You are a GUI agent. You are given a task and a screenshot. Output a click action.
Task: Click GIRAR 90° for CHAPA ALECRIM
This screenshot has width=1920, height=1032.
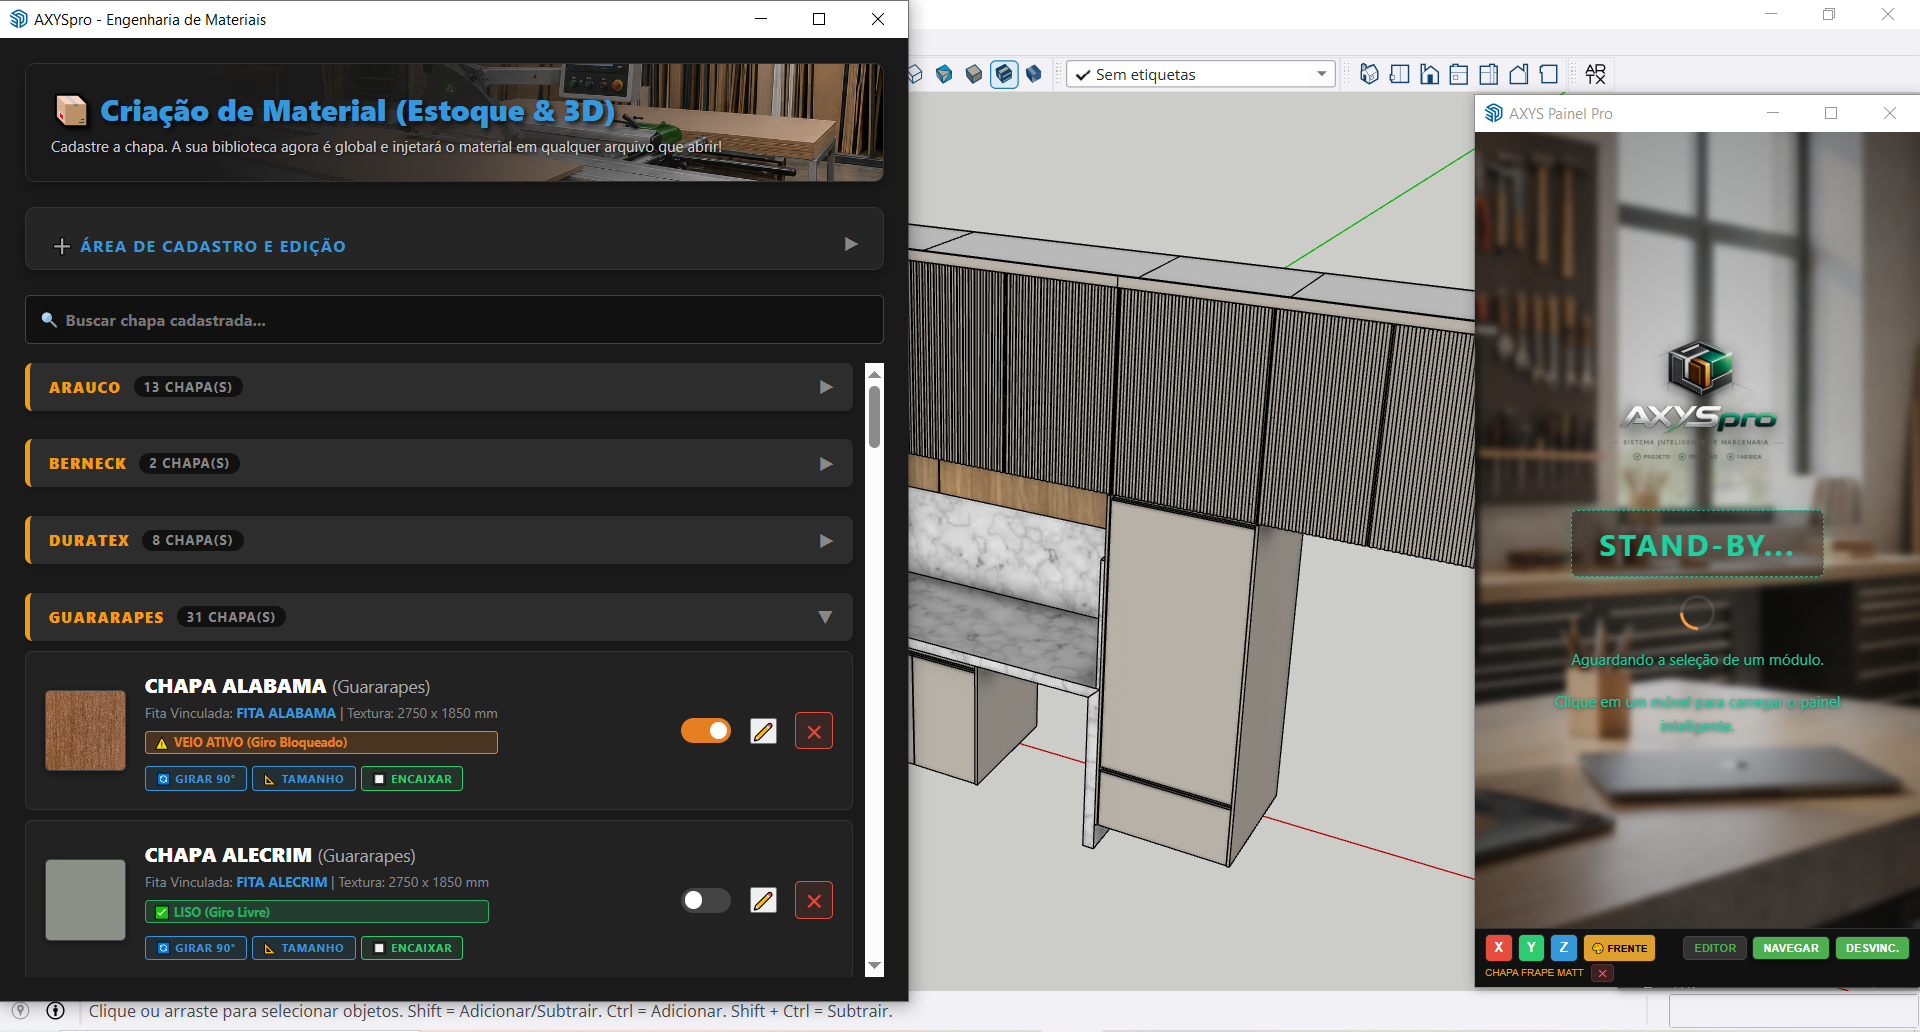(x=196, y=948)
